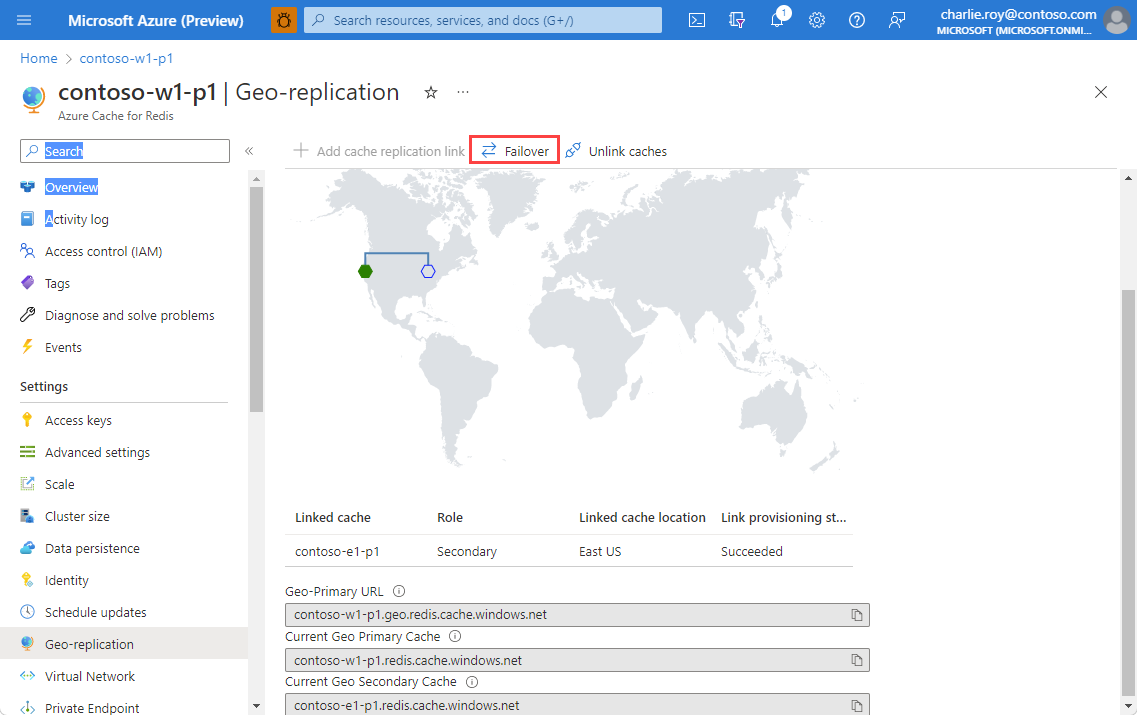Add contoso-w1-p1 to favorites with the star
1137x715 pixels.
click(431, 92)
